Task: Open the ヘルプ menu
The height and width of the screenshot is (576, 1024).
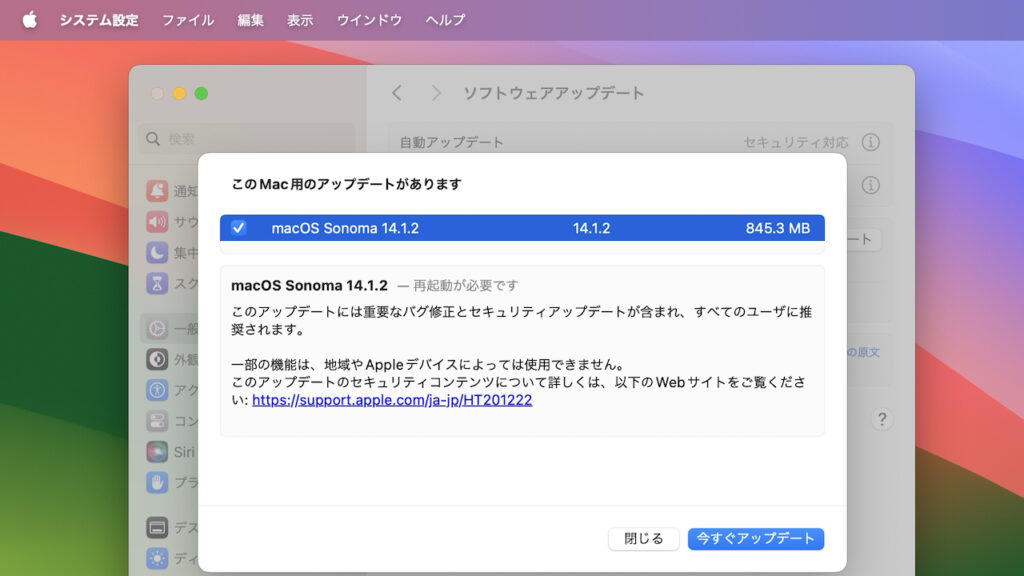Action: point(445,20)
